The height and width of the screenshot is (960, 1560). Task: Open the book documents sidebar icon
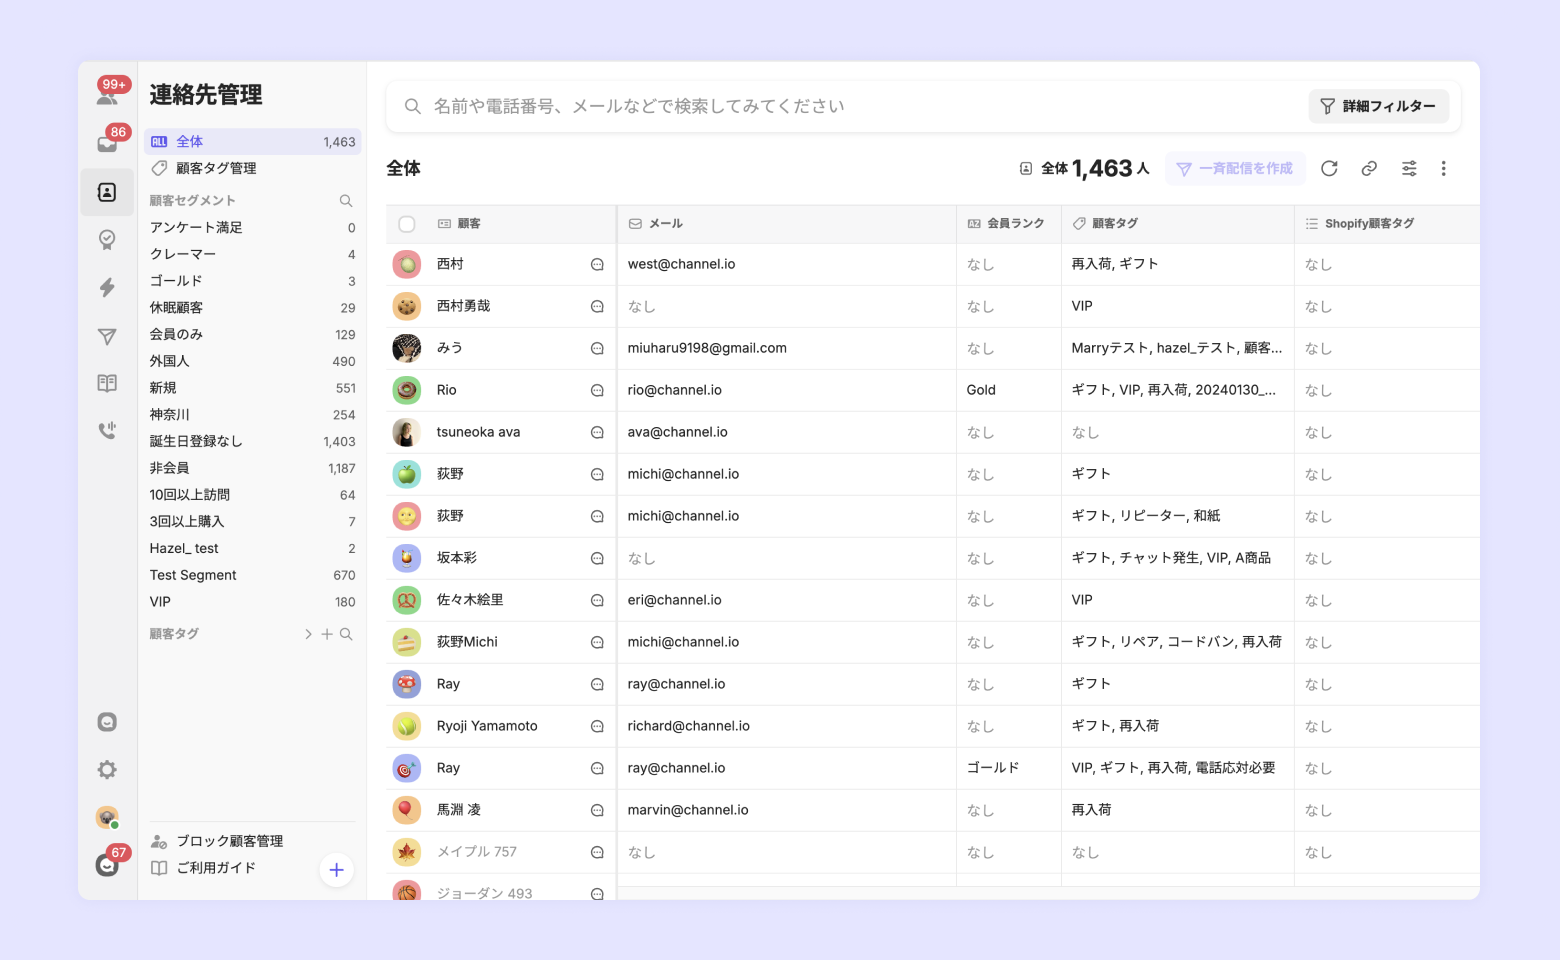click(107, 384)
